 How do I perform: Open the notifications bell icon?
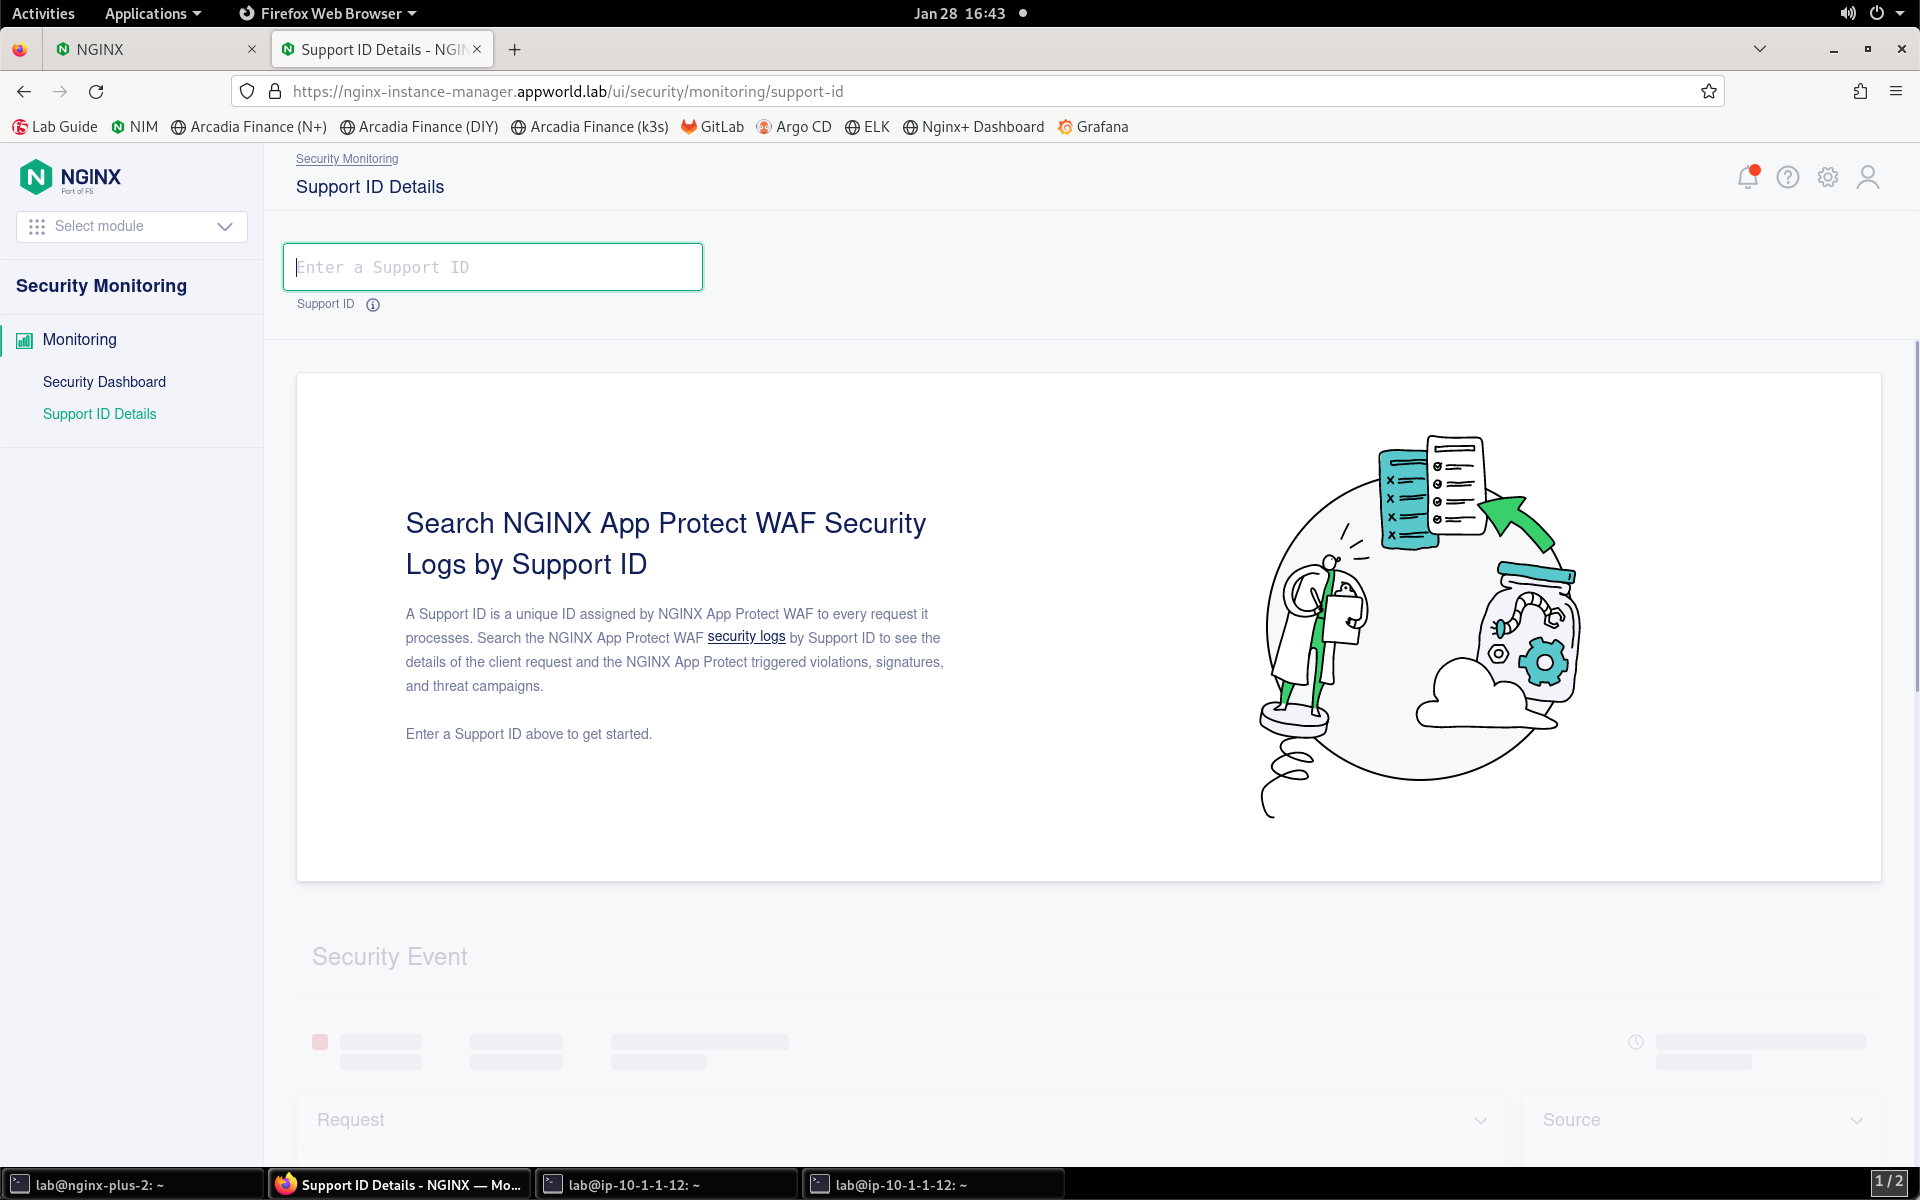point(1748,177)
